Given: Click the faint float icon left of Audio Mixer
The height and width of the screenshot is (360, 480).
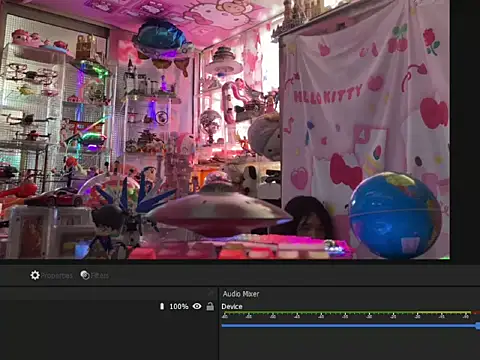Looking at the screenshot, I should pos(211,293).
